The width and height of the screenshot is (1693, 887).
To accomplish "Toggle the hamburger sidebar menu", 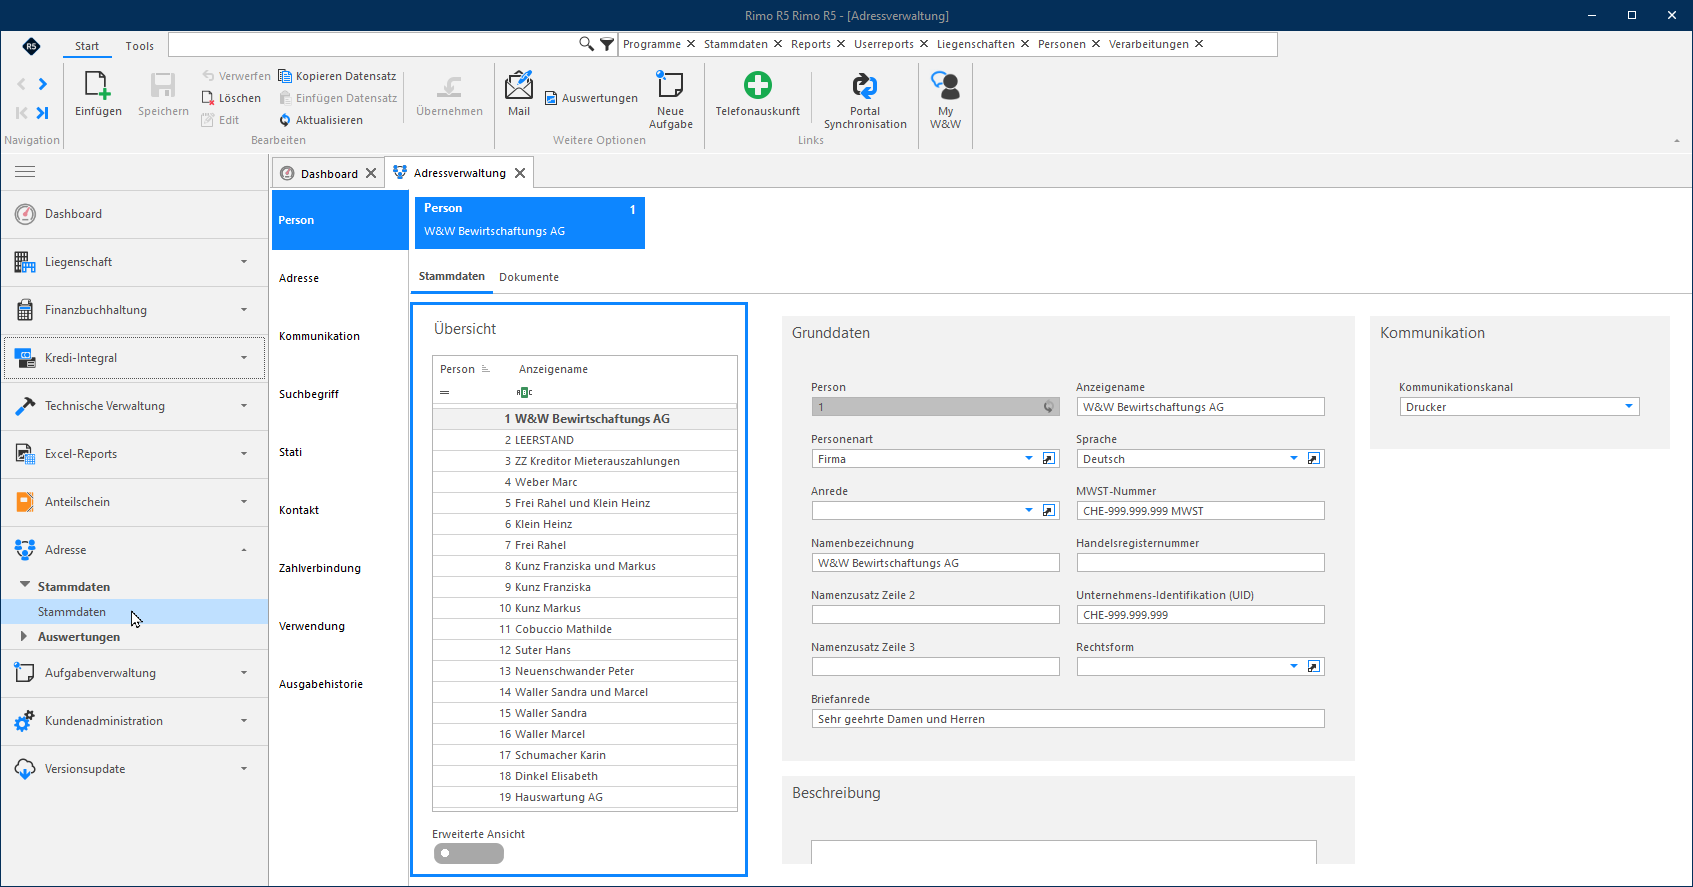I will 25,172.
